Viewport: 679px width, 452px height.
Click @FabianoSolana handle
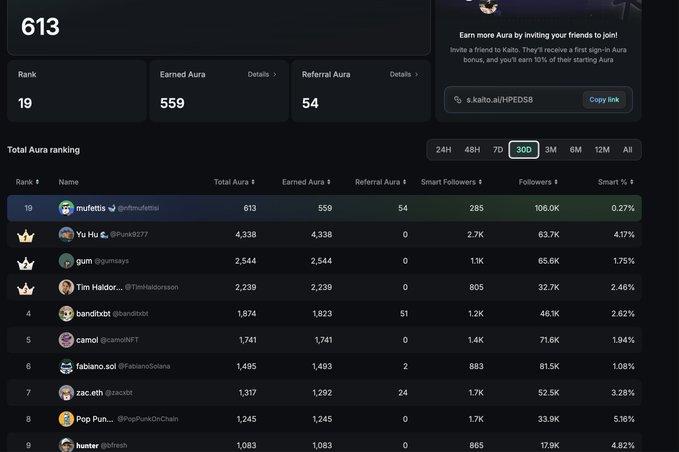point(144,367)
